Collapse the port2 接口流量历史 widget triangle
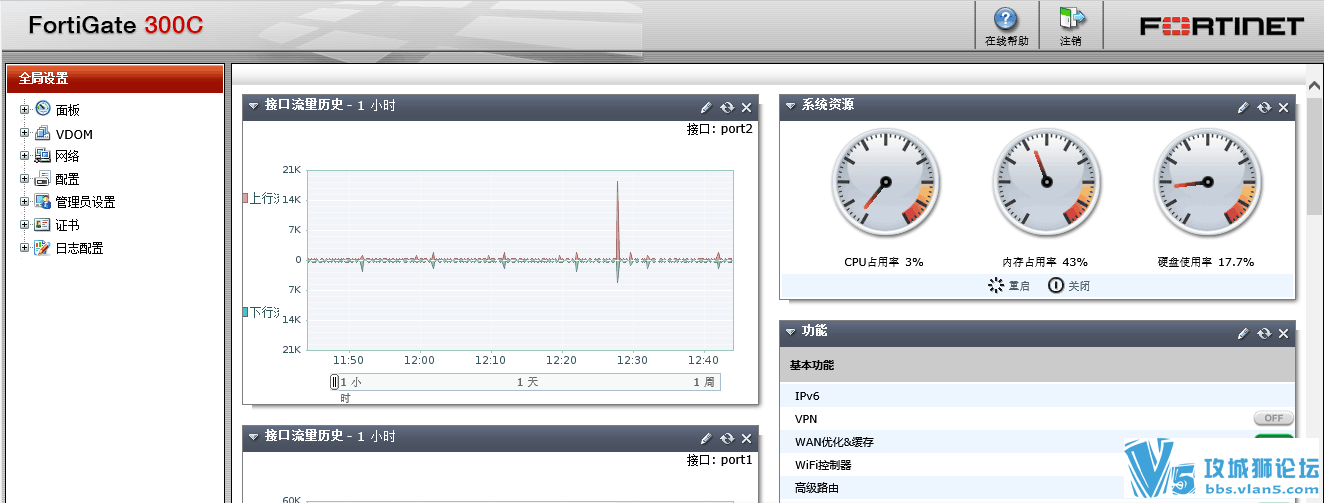The image size is (1324, 503). pos(254,106)
